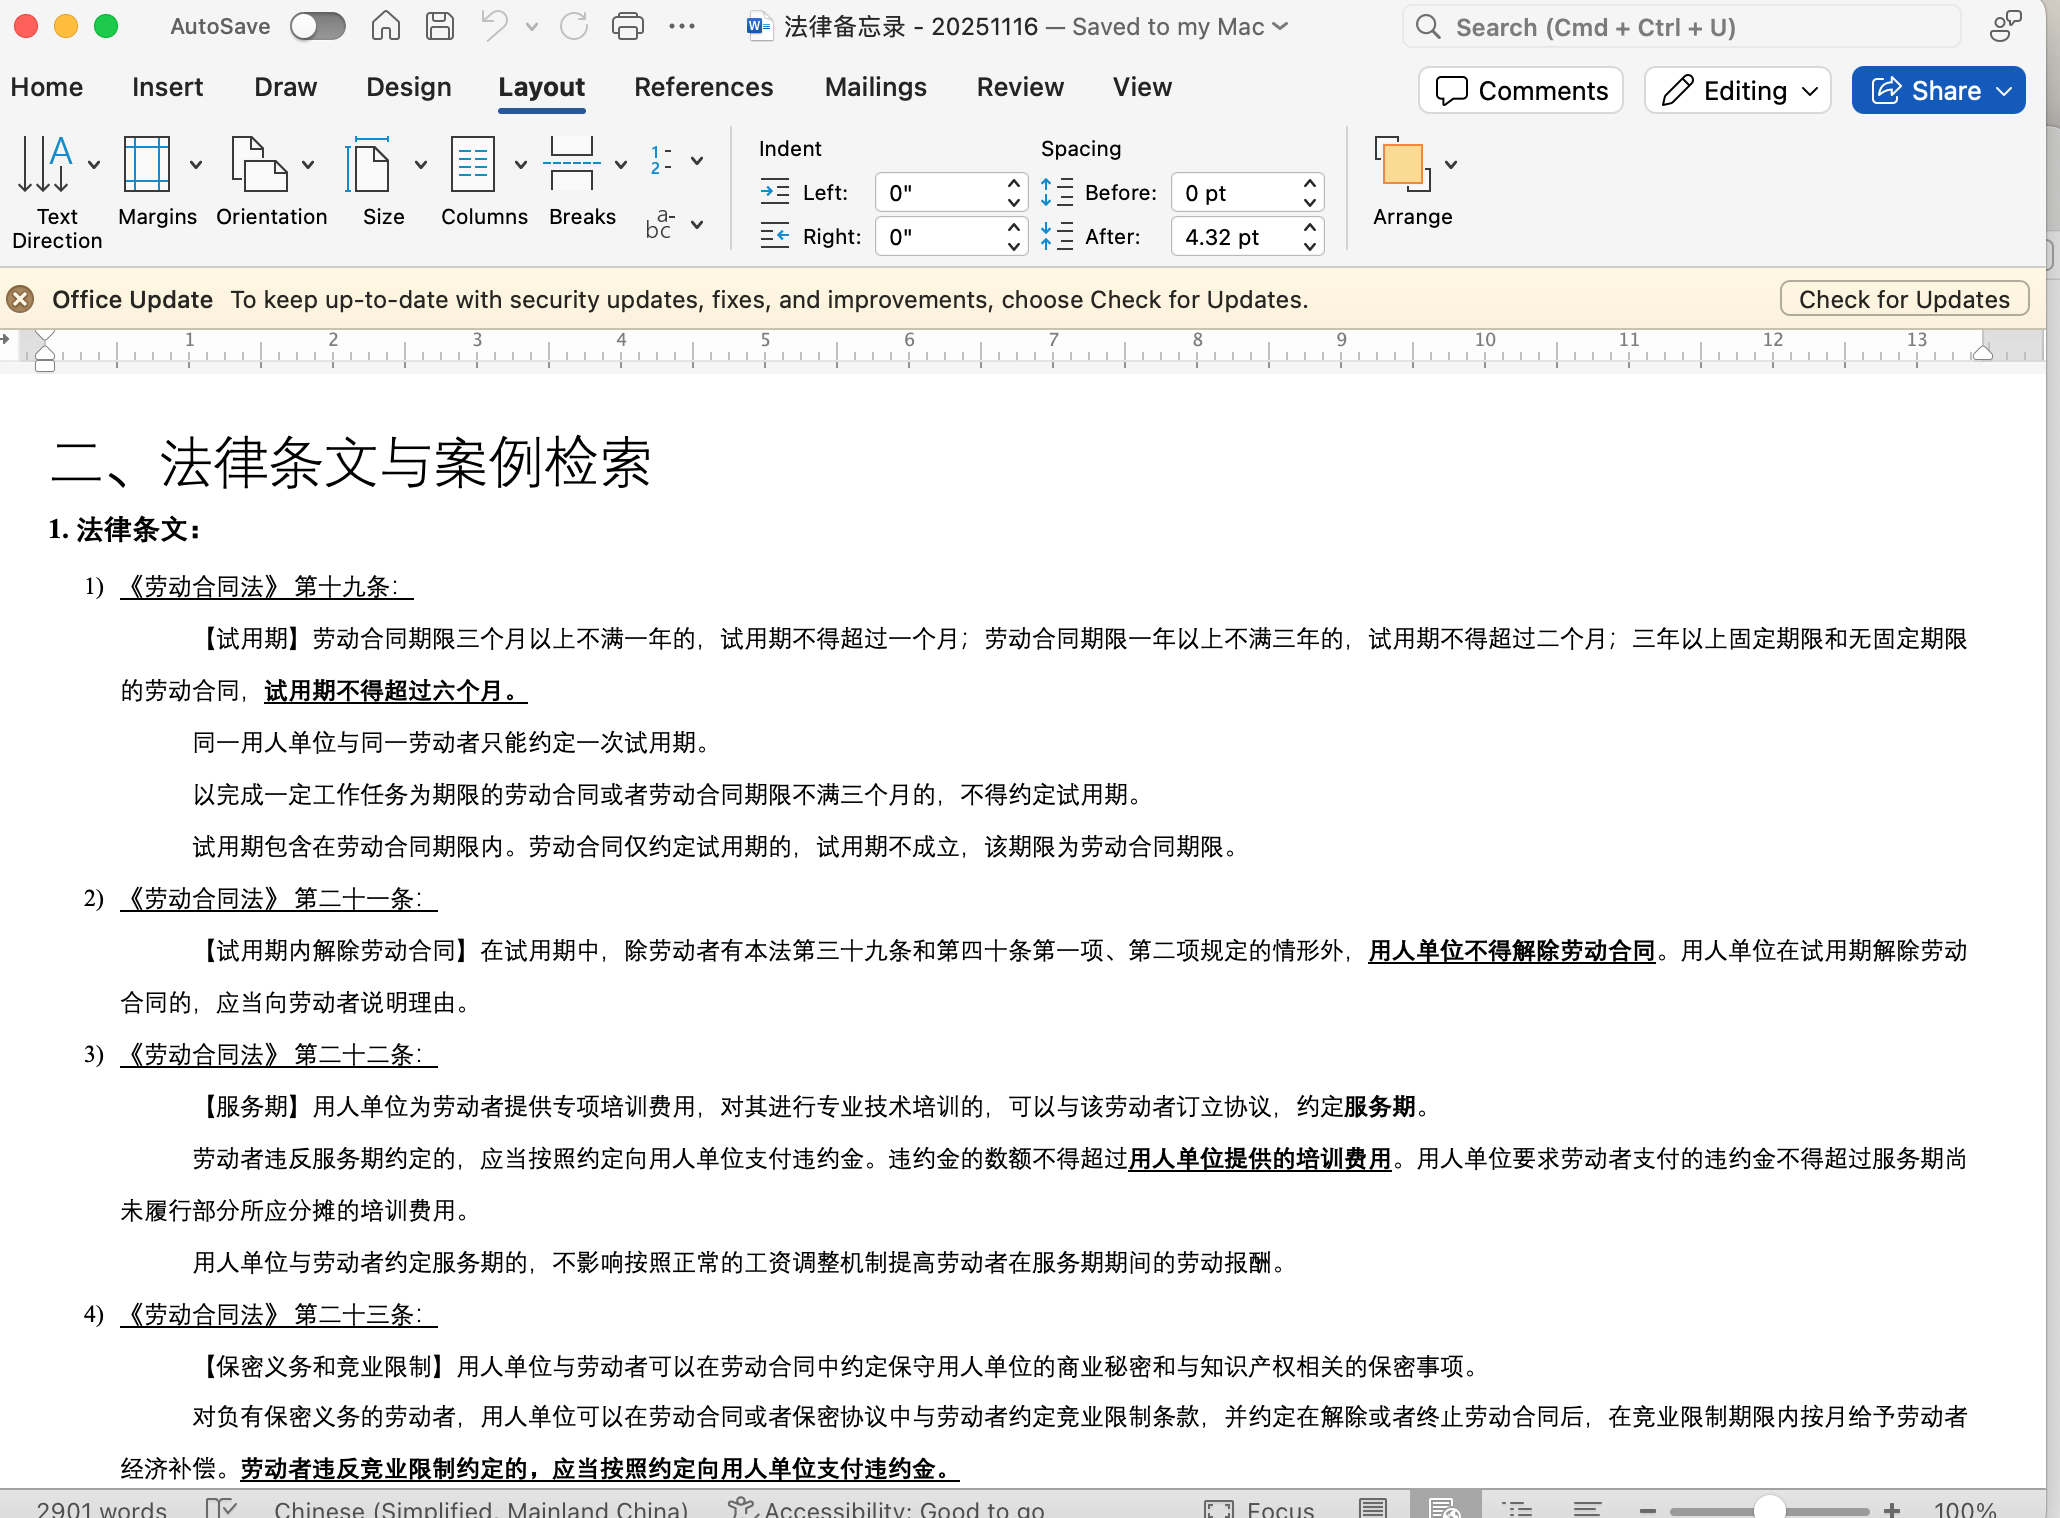Click the Margins icon
This screenshot has height=1518, width=2060.
147,164
